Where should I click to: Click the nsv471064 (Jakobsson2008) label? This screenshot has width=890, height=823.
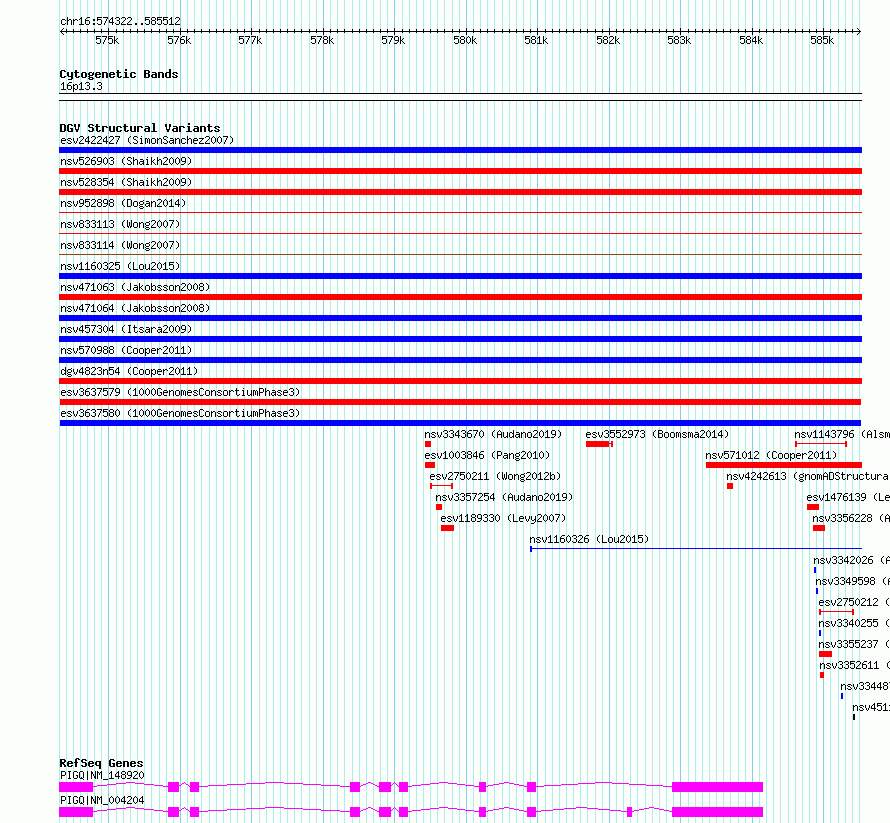tap(135, 308)
